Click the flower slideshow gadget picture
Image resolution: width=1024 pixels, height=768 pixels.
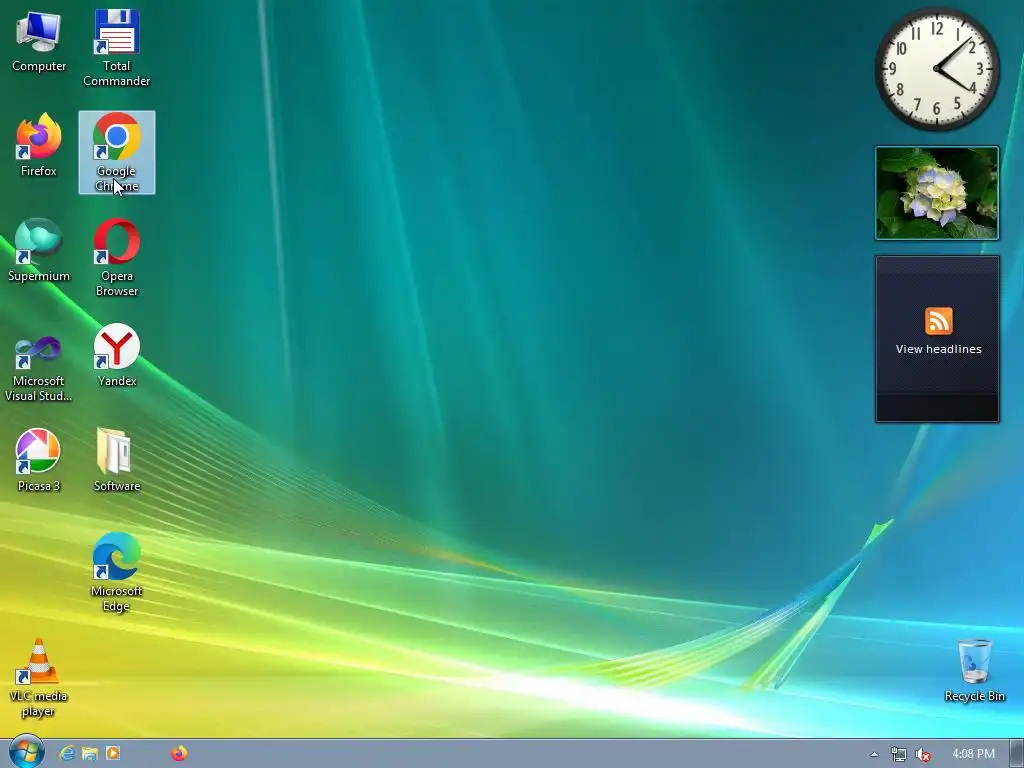coord(936,193)
